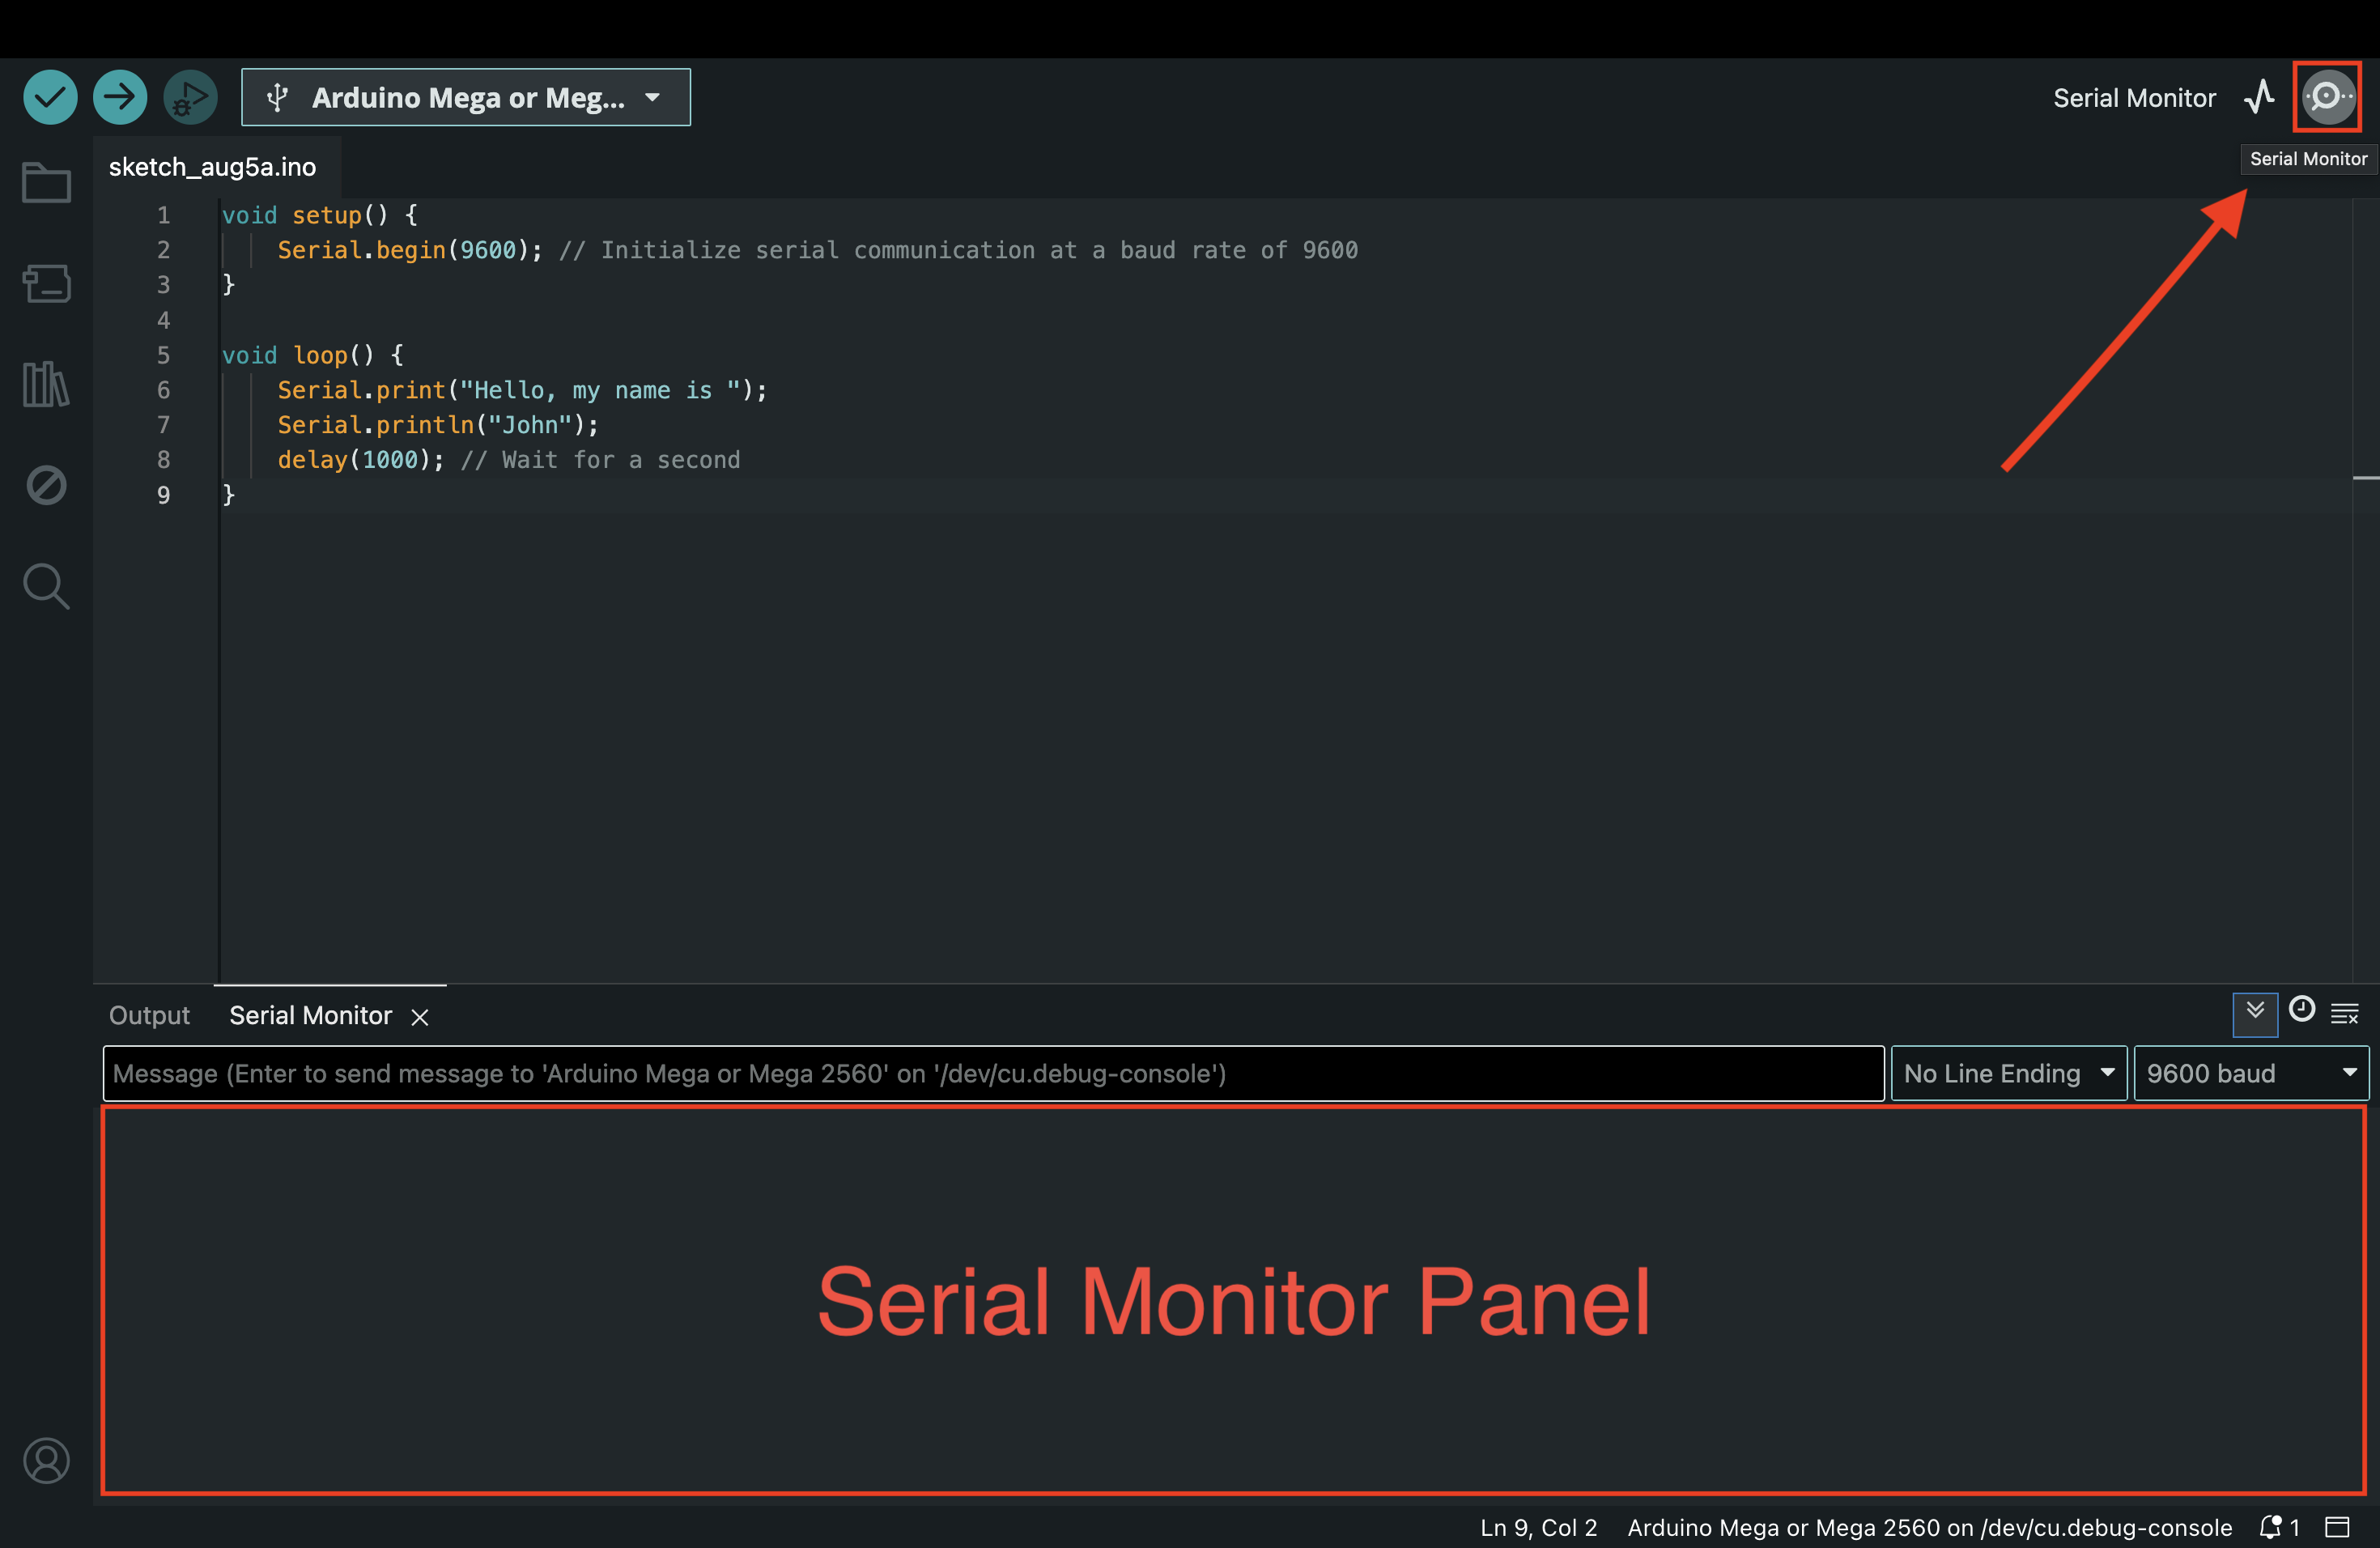Image resolution: width=2380 pixels, height=1548 pixels.
Task: Open the board selector dropdown
Action: [466, 97]
